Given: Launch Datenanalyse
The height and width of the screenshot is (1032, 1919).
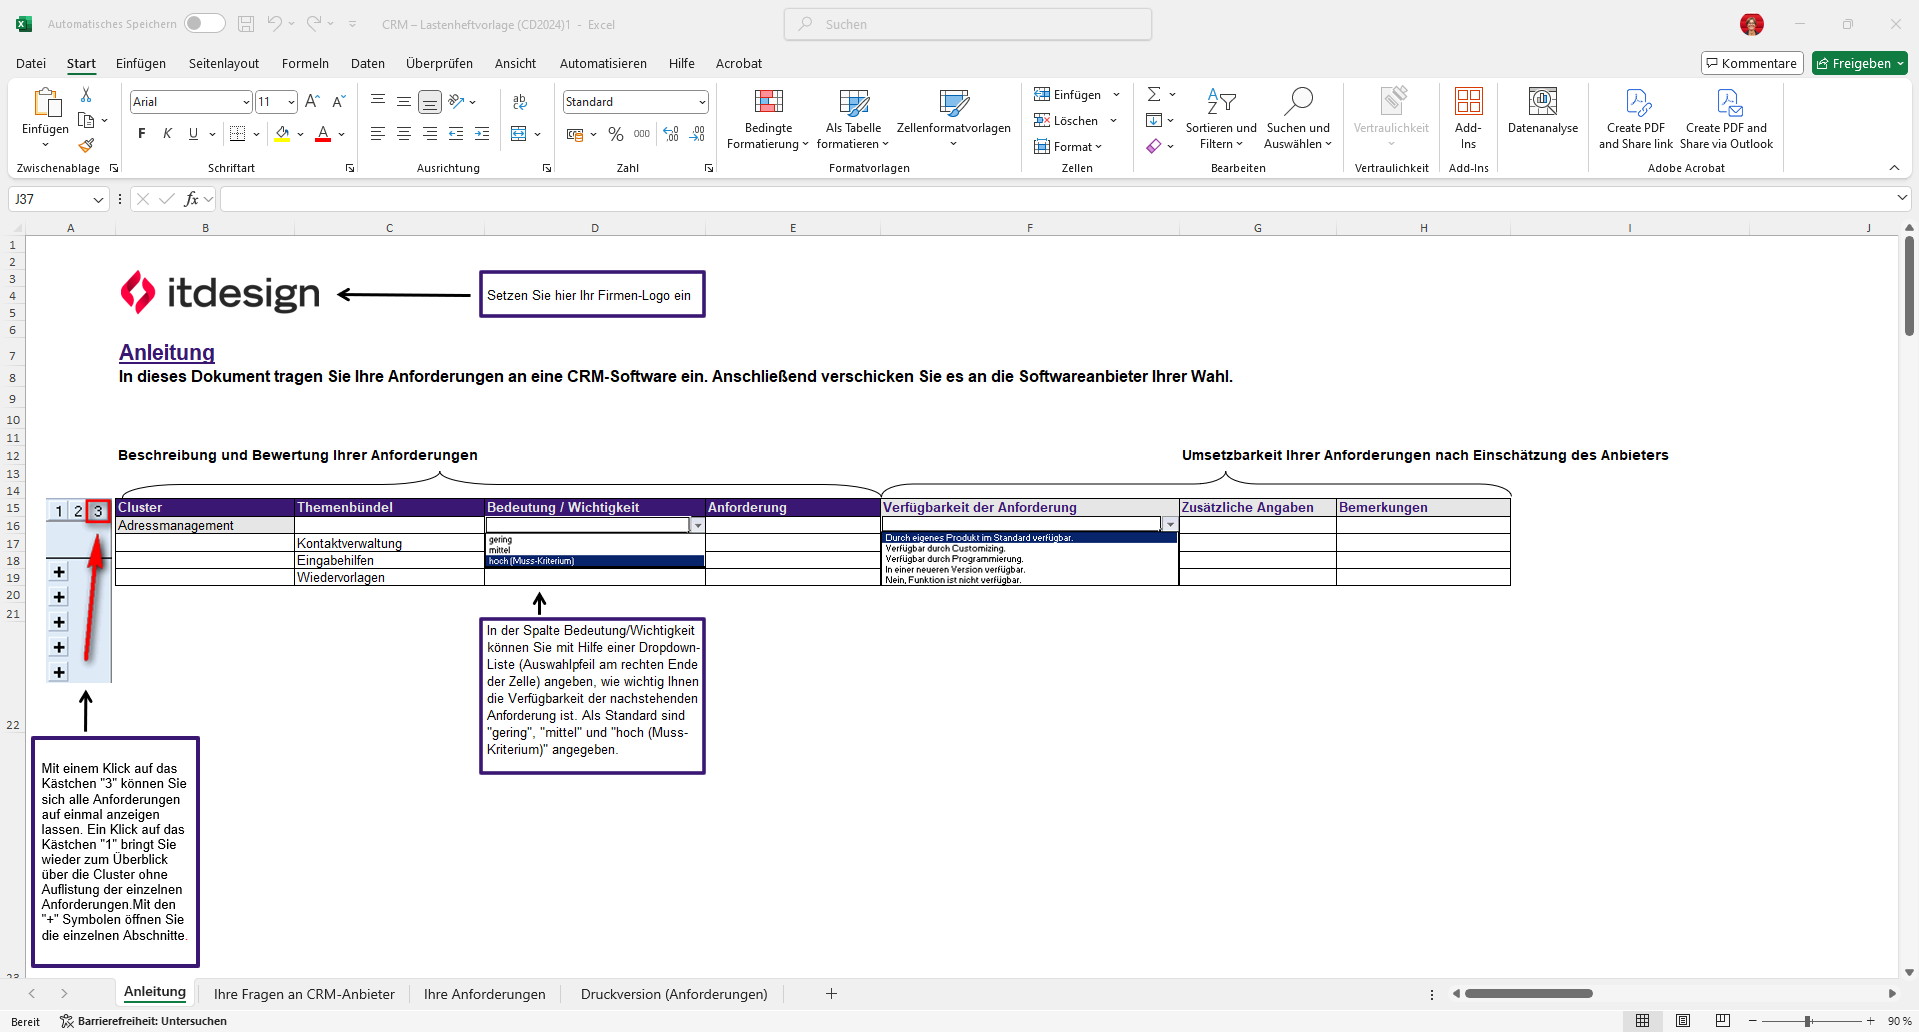Looking at the screenshot, I should point(1543,111).
